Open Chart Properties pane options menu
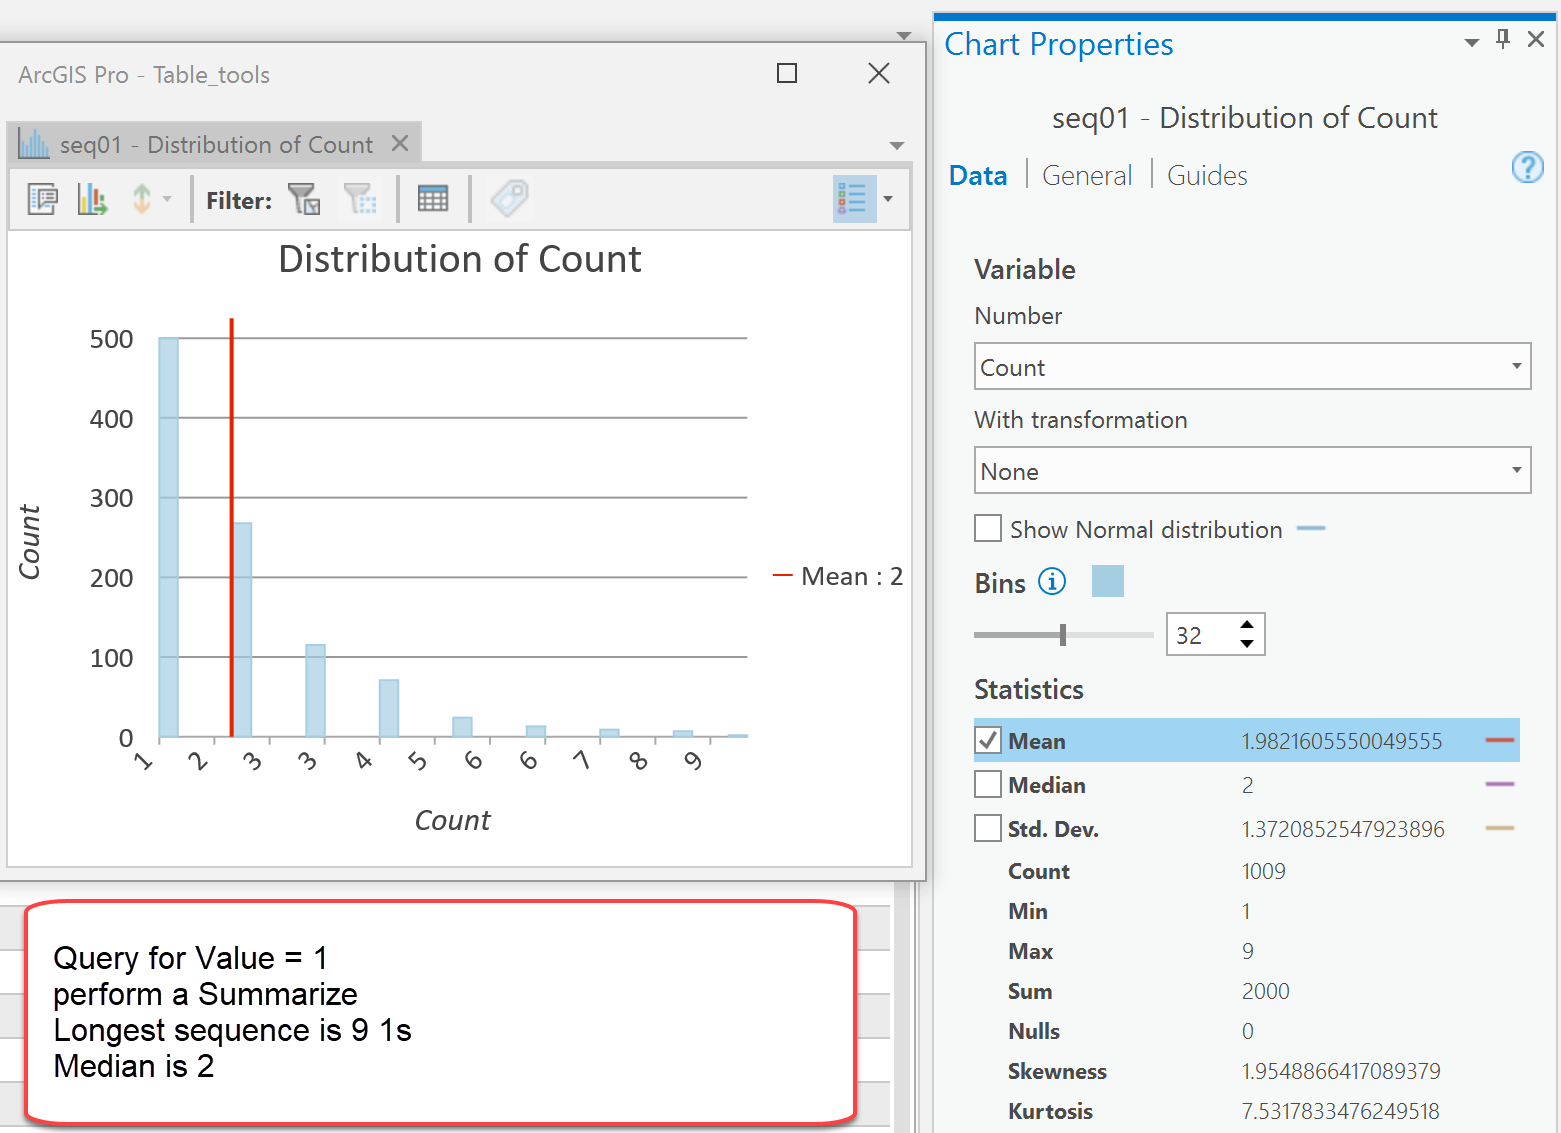1561x1133 pixels. pyautogui.click(x=1472, y=42)
